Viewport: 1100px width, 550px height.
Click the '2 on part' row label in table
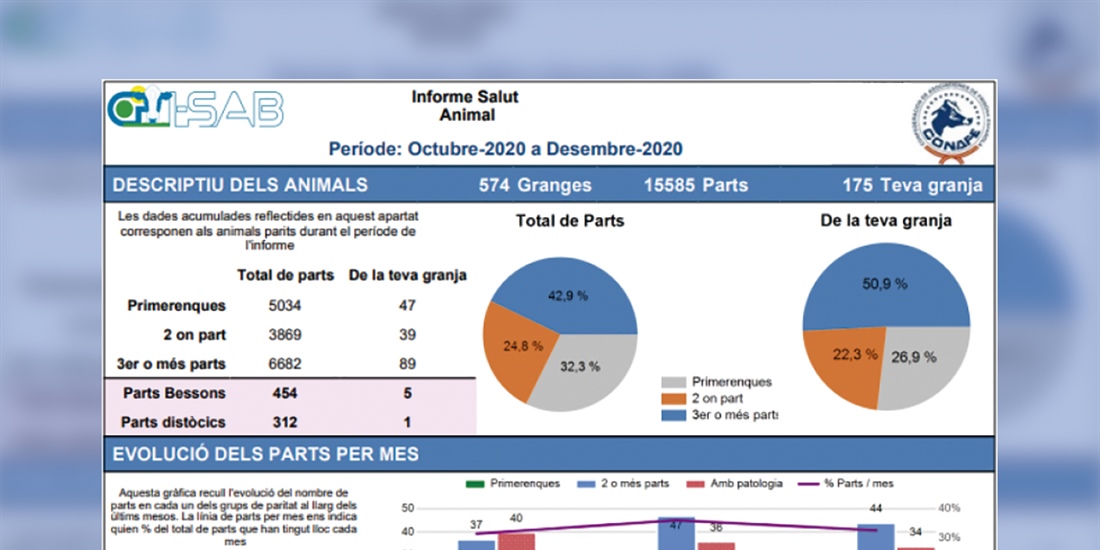pyautogui.click(x=195, y=335)
